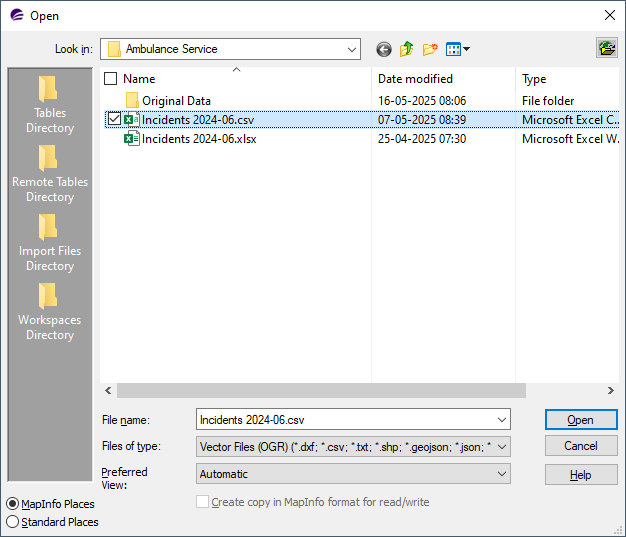Image resolution: width=626 pixels, height=537 pixels.
Task: Click the Open button
Action: click(x=581, y=420)
